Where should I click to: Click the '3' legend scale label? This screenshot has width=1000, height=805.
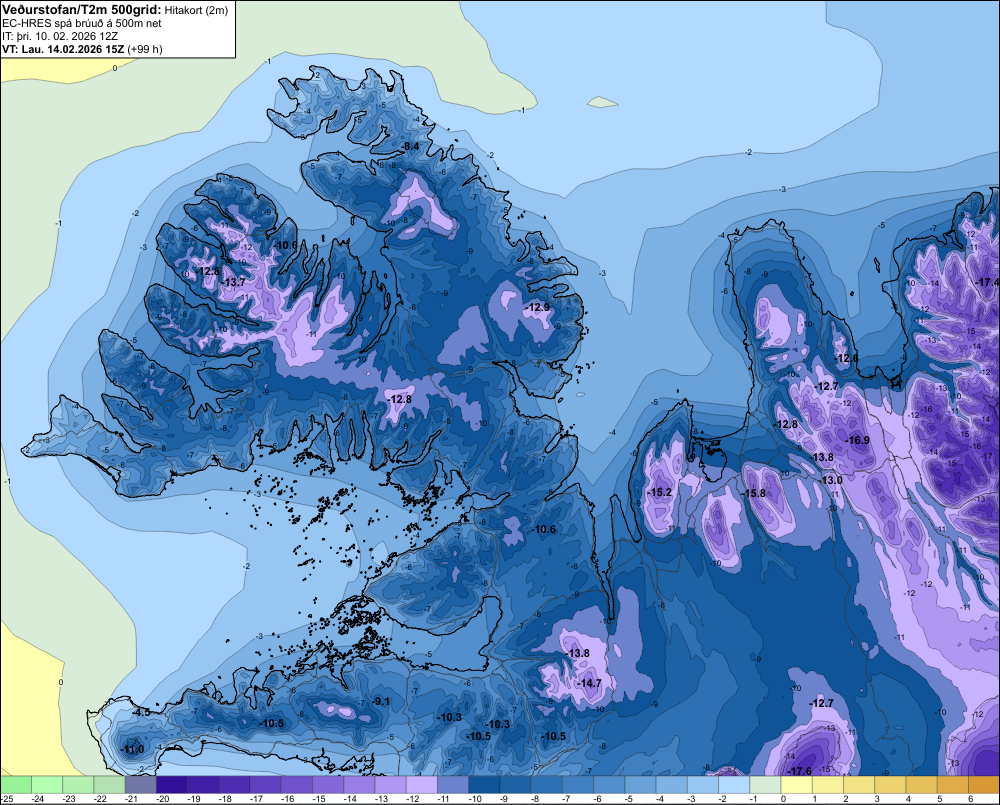point(878,799)
